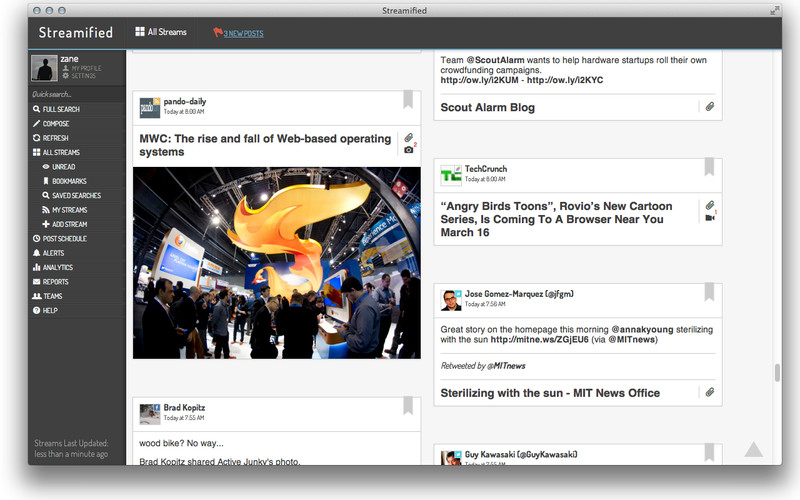Open the Firefox booth photo
The image size is (800, 500).
[277, 263]
